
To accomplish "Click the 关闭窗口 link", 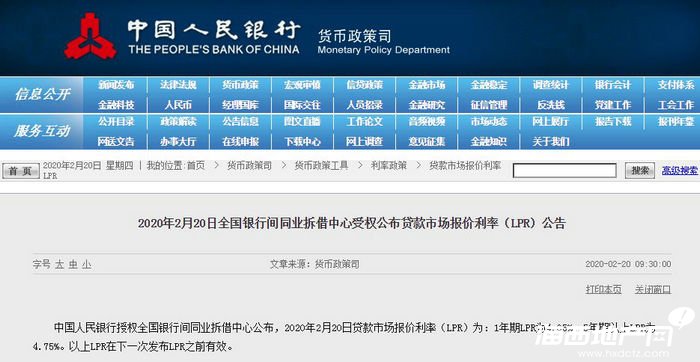I will (x=653, y=289).
